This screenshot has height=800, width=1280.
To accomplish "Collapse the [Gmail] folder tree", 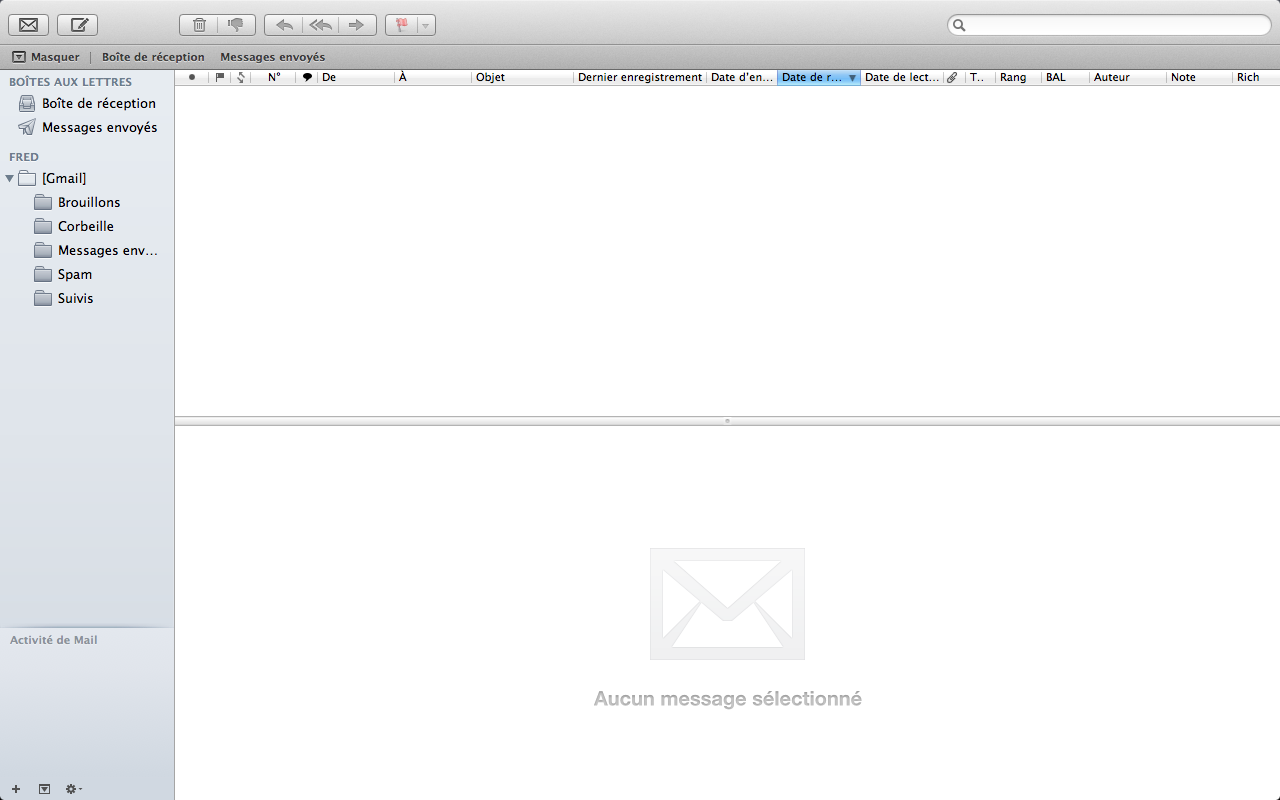I will coord(10,178).
